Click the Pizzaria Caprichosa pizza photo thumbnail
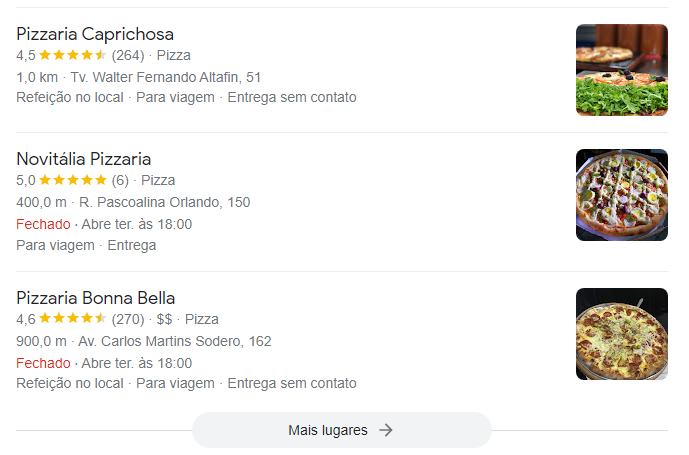The image size is (689, 455). point(622,70)
